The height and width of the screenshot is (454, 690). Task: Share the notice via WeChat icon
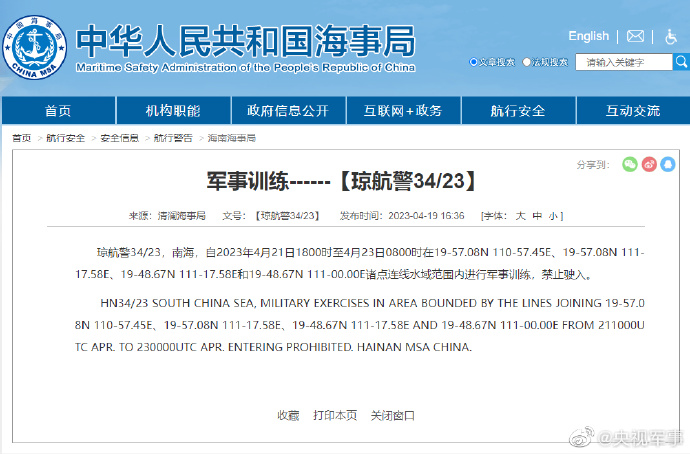629,164
